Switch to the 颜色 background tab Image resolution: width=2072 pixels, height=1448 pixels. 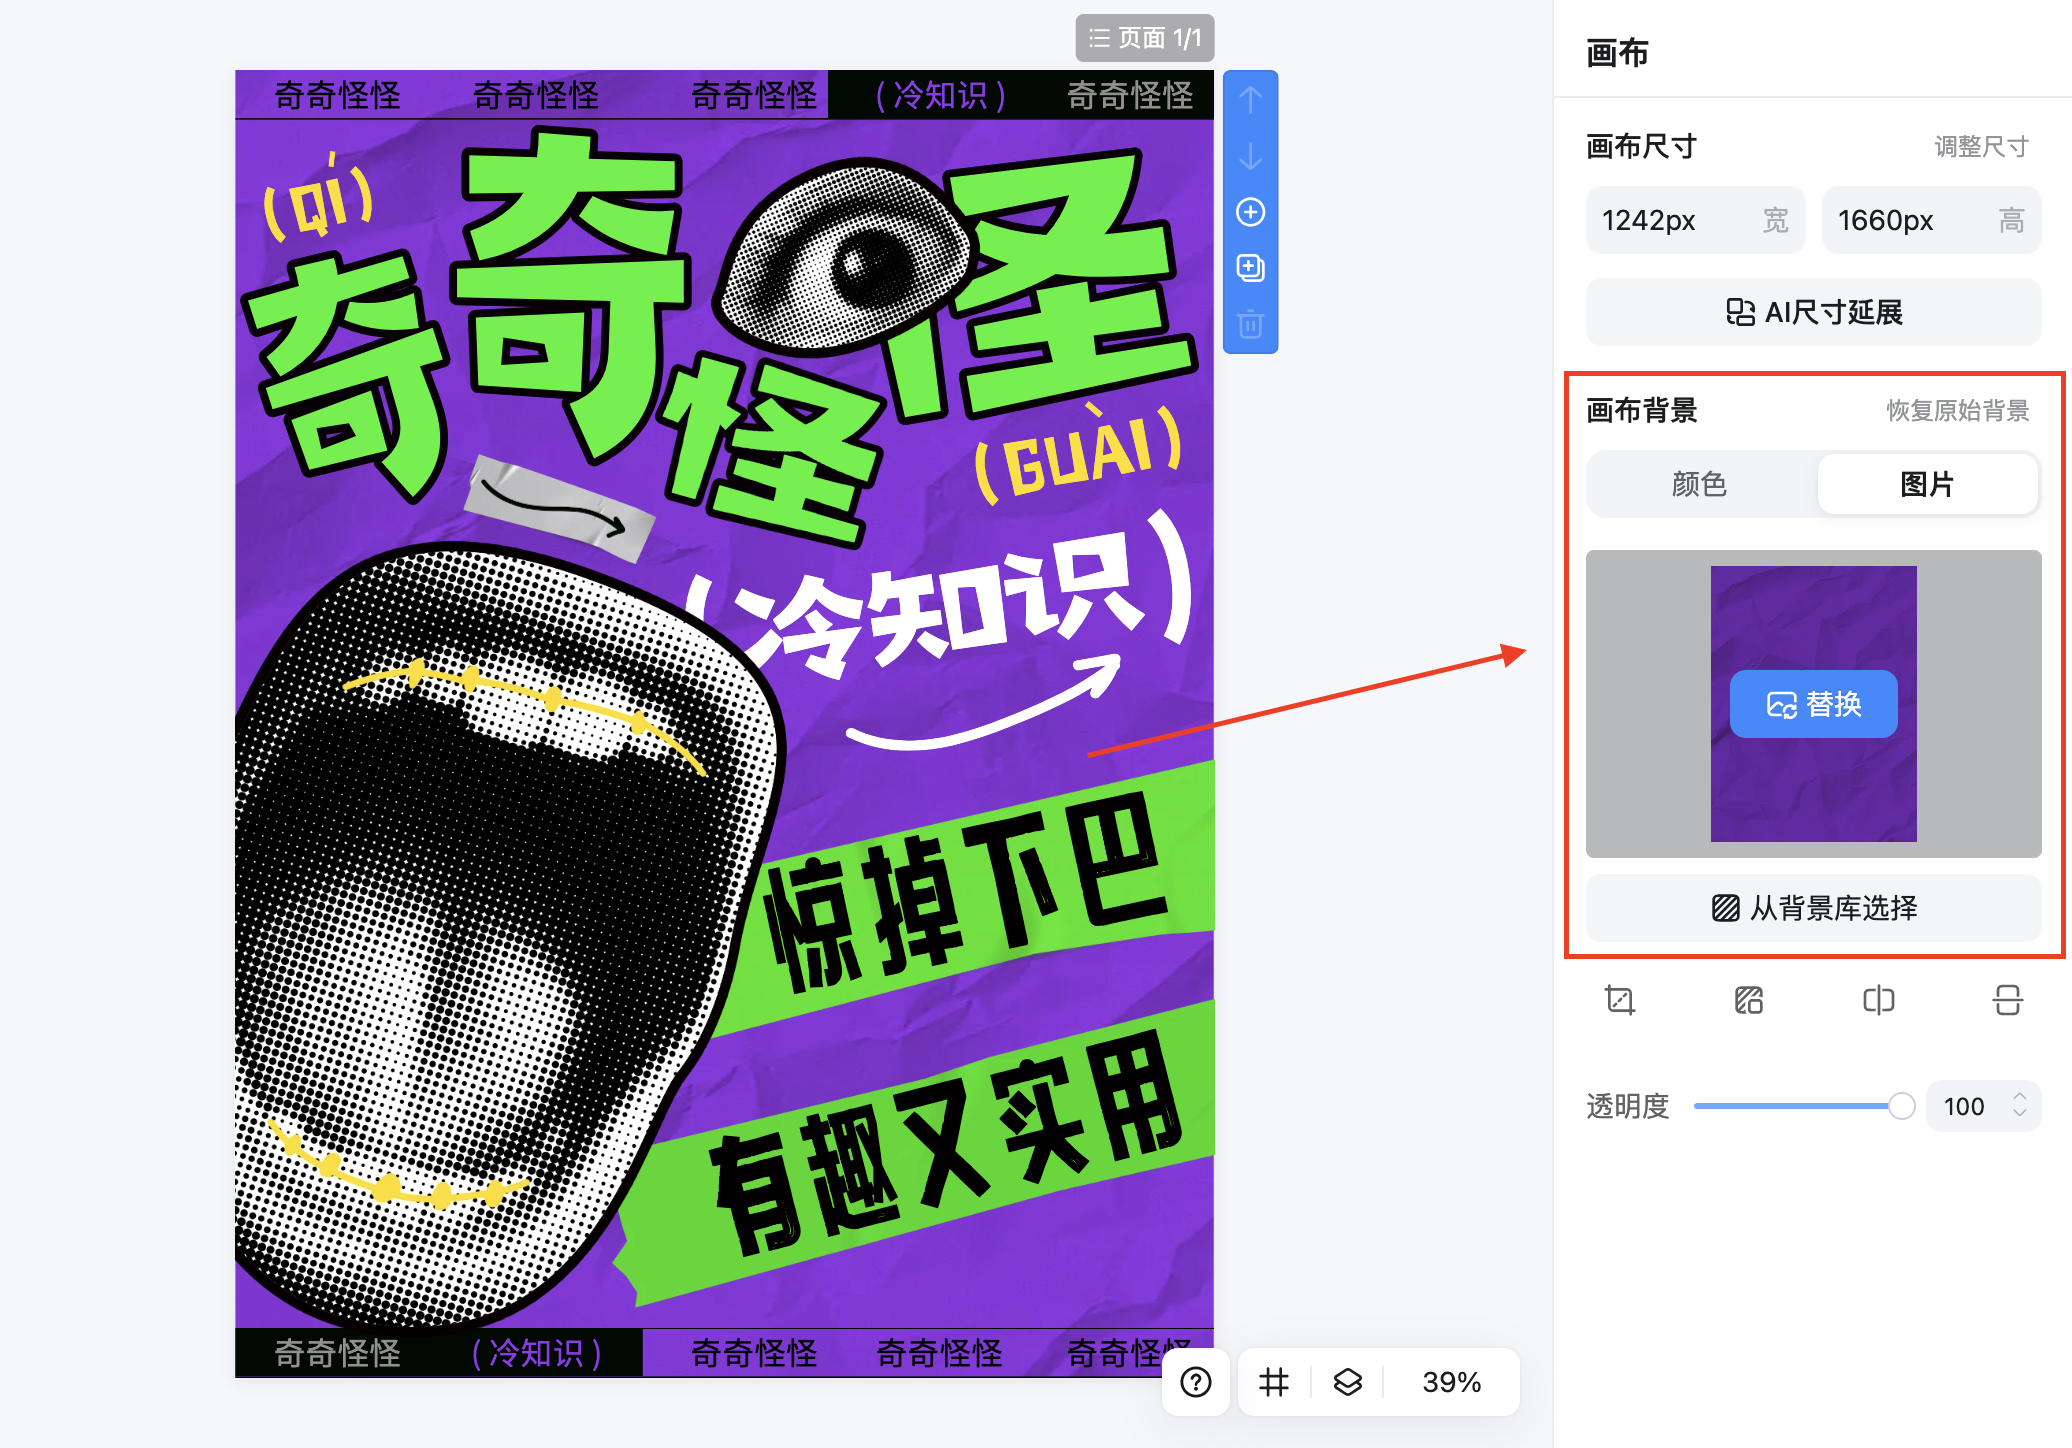pyautogui.click(x=1701, y=484)
